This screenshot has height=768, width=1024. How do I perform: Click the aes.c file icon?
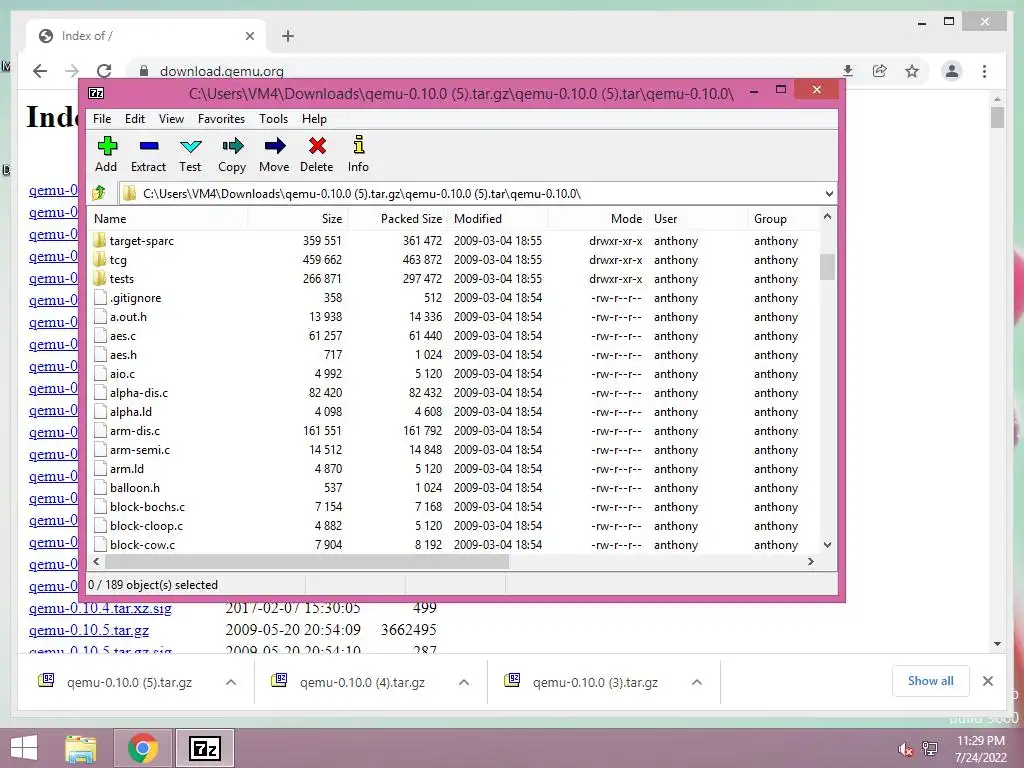pyautogui.click(x=100, y=335)
